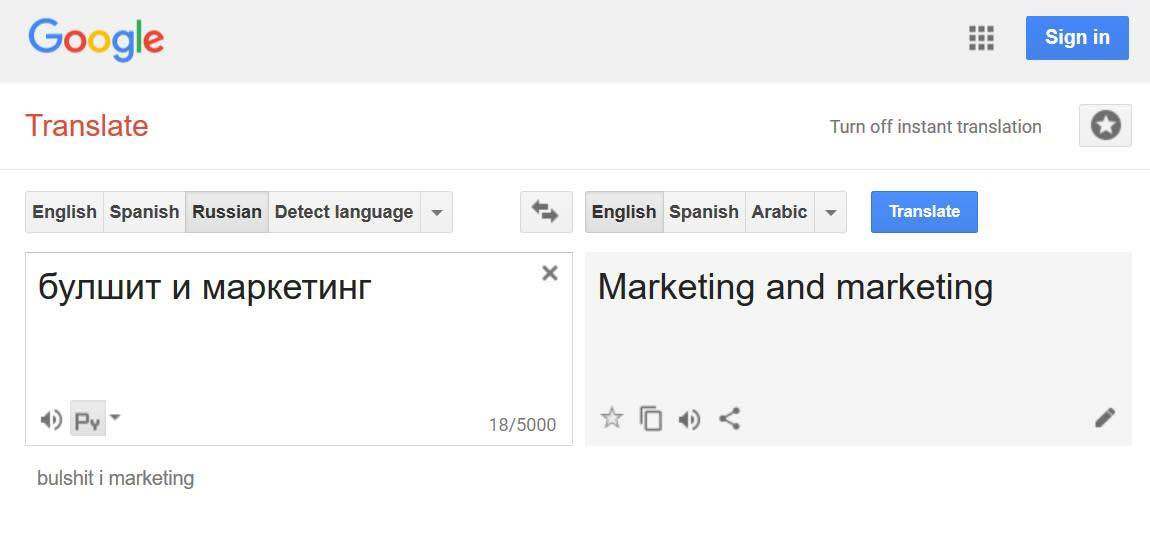This screenshot has width=1150, height=545.
Task: Click the 18/5000 character counter
Action: tap(522, 425)
